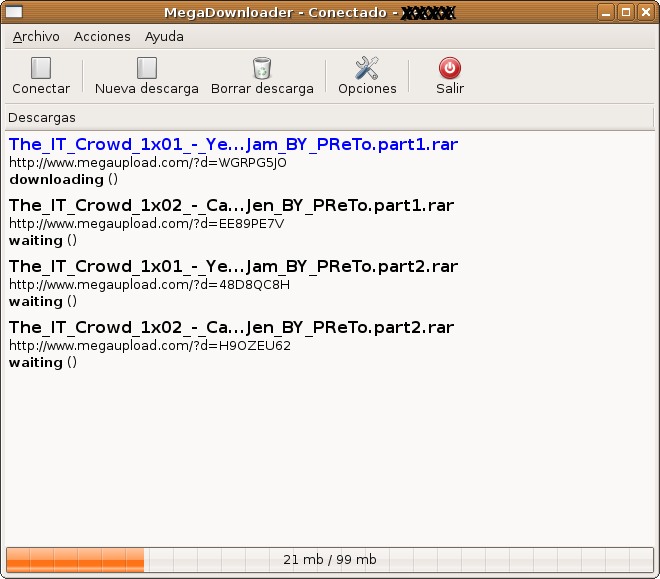The image size is (660, 579).
Task: Open Opciones with the tools icon
Action: pos(367,68)
